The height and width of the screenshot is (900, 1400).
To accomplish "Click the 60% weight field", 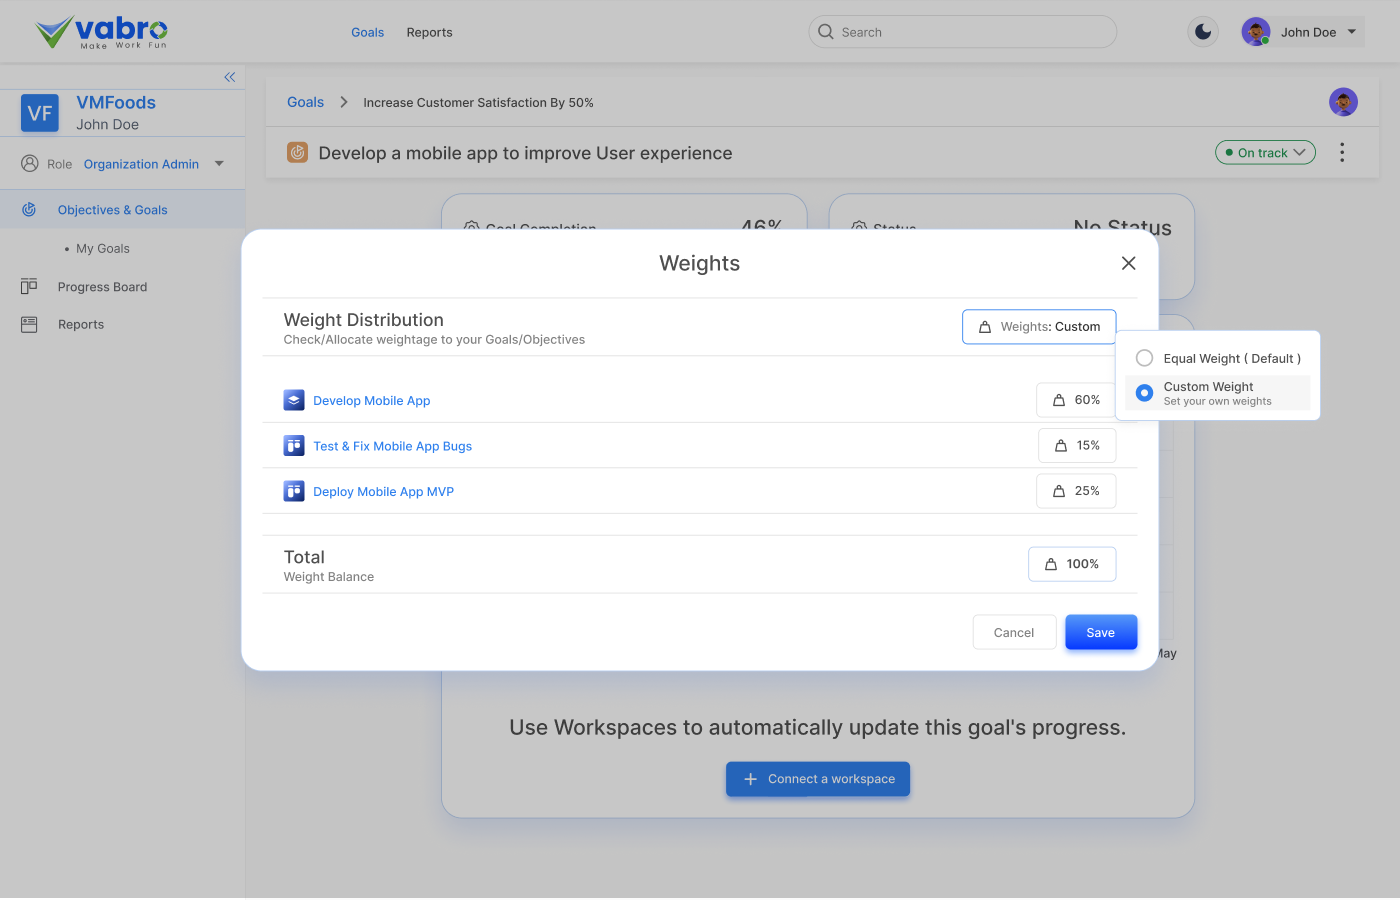I will tap(1076, 400).
